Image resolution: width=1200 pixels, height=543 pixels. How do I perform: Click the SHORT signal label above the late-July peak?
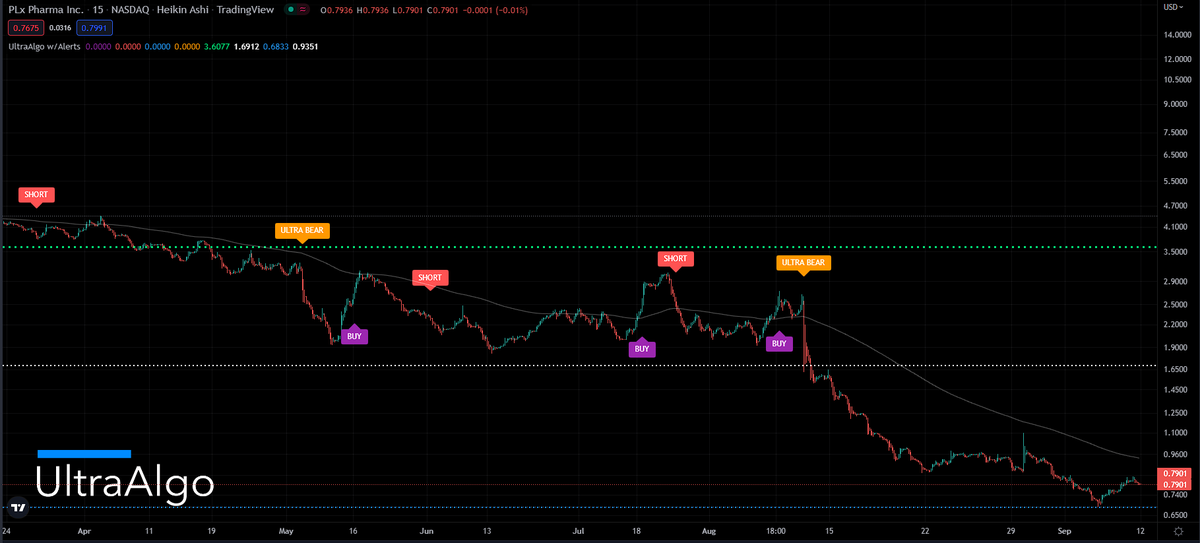click(675, 260)
